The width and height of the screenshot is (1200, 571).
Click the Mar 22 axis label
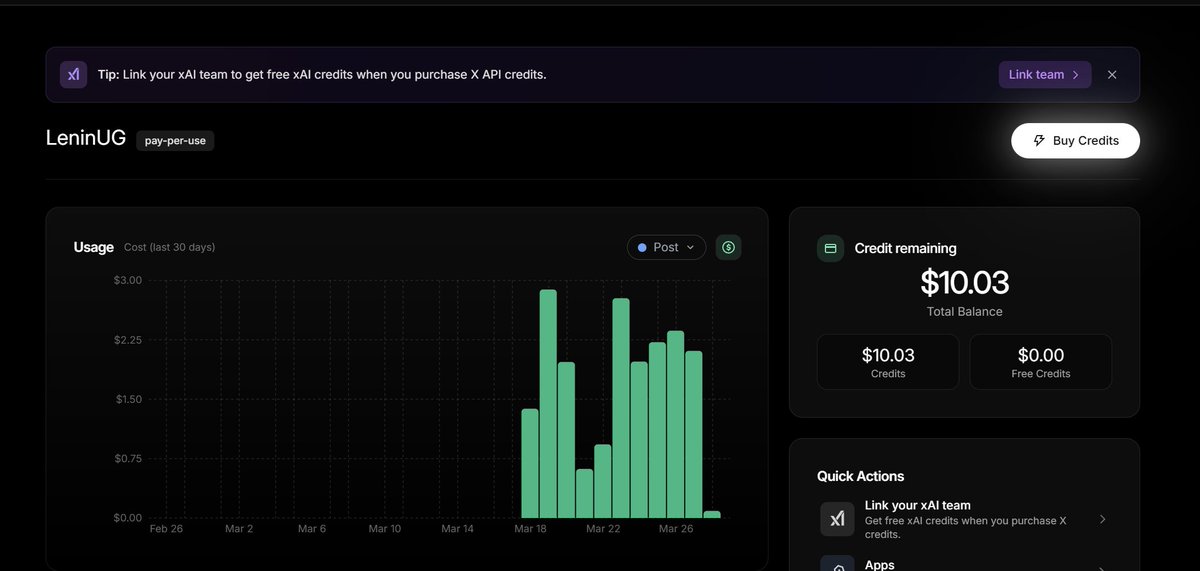[x=603, y=529]
